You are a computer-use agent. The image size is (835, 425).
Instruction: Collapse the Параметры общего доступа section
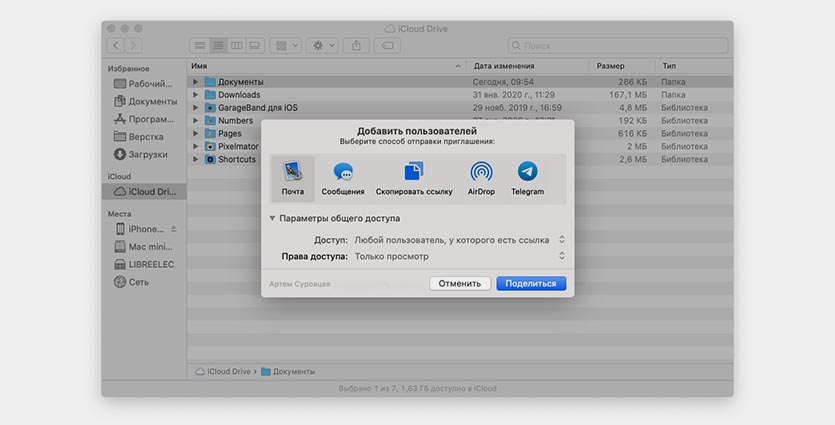click(272, 218)
